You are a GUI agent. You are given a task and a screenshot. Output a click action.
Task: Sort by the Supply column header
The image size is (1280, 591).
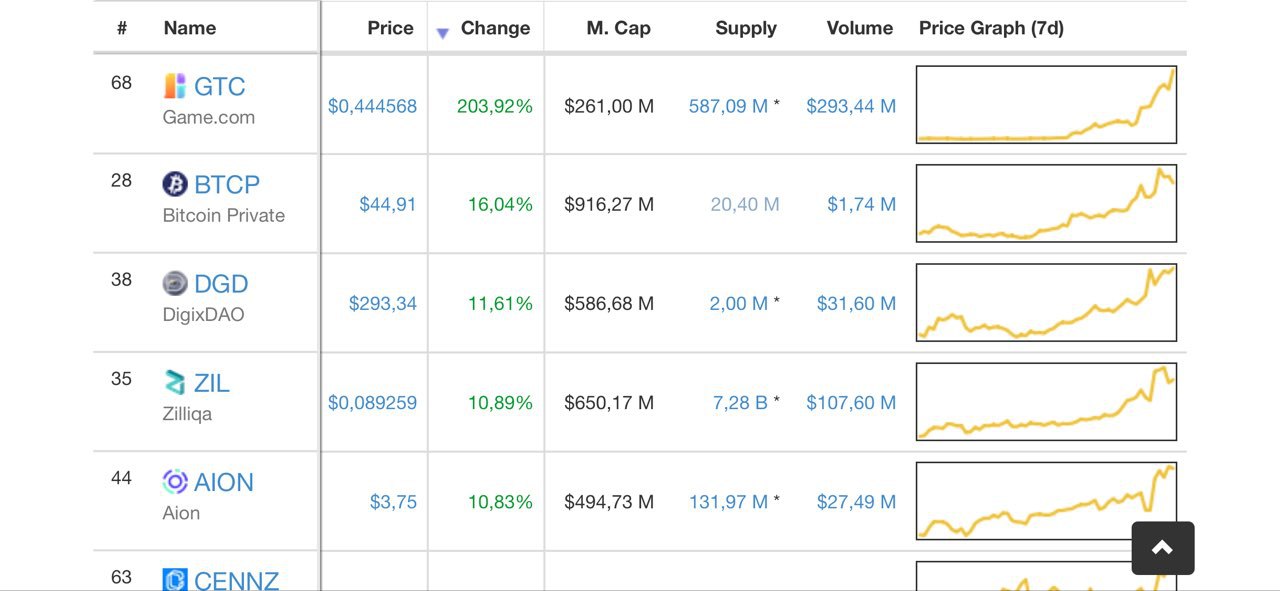point(746,29)
